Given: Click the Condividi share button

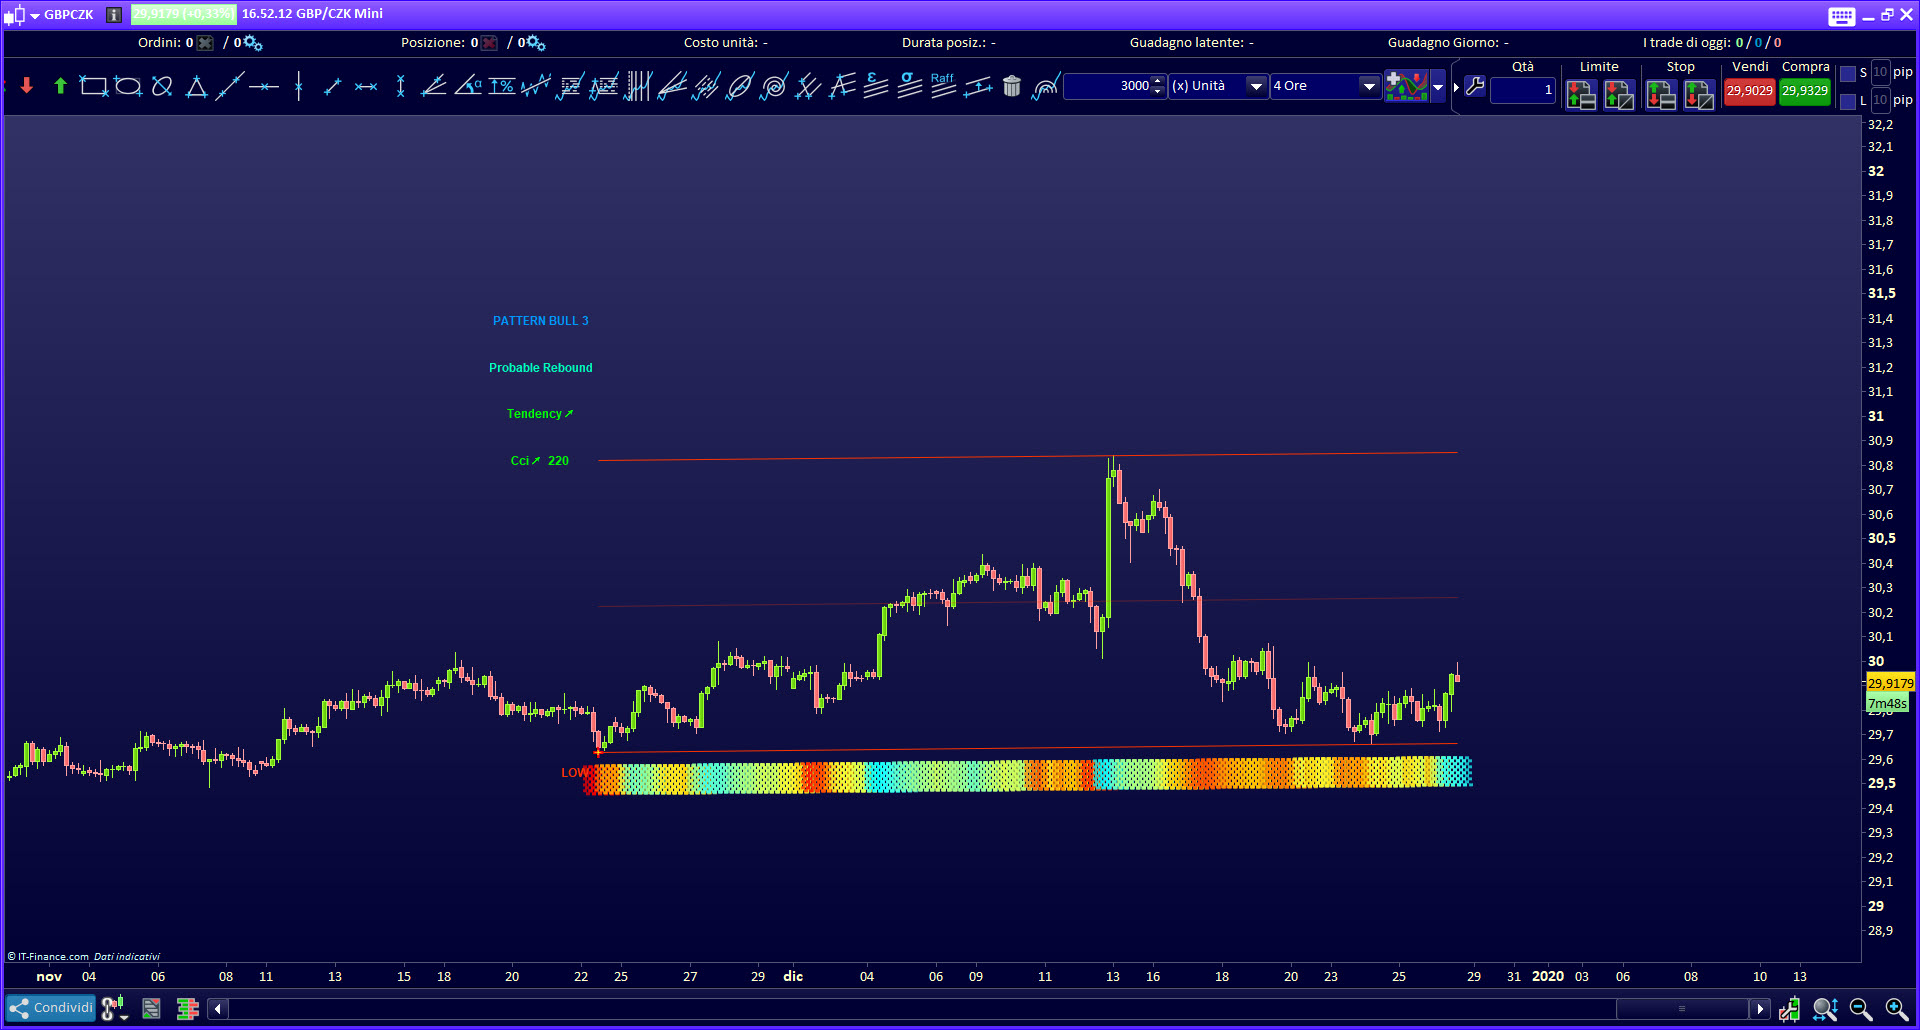Looking at the screenshot, I should click(x=51, y=1008).
